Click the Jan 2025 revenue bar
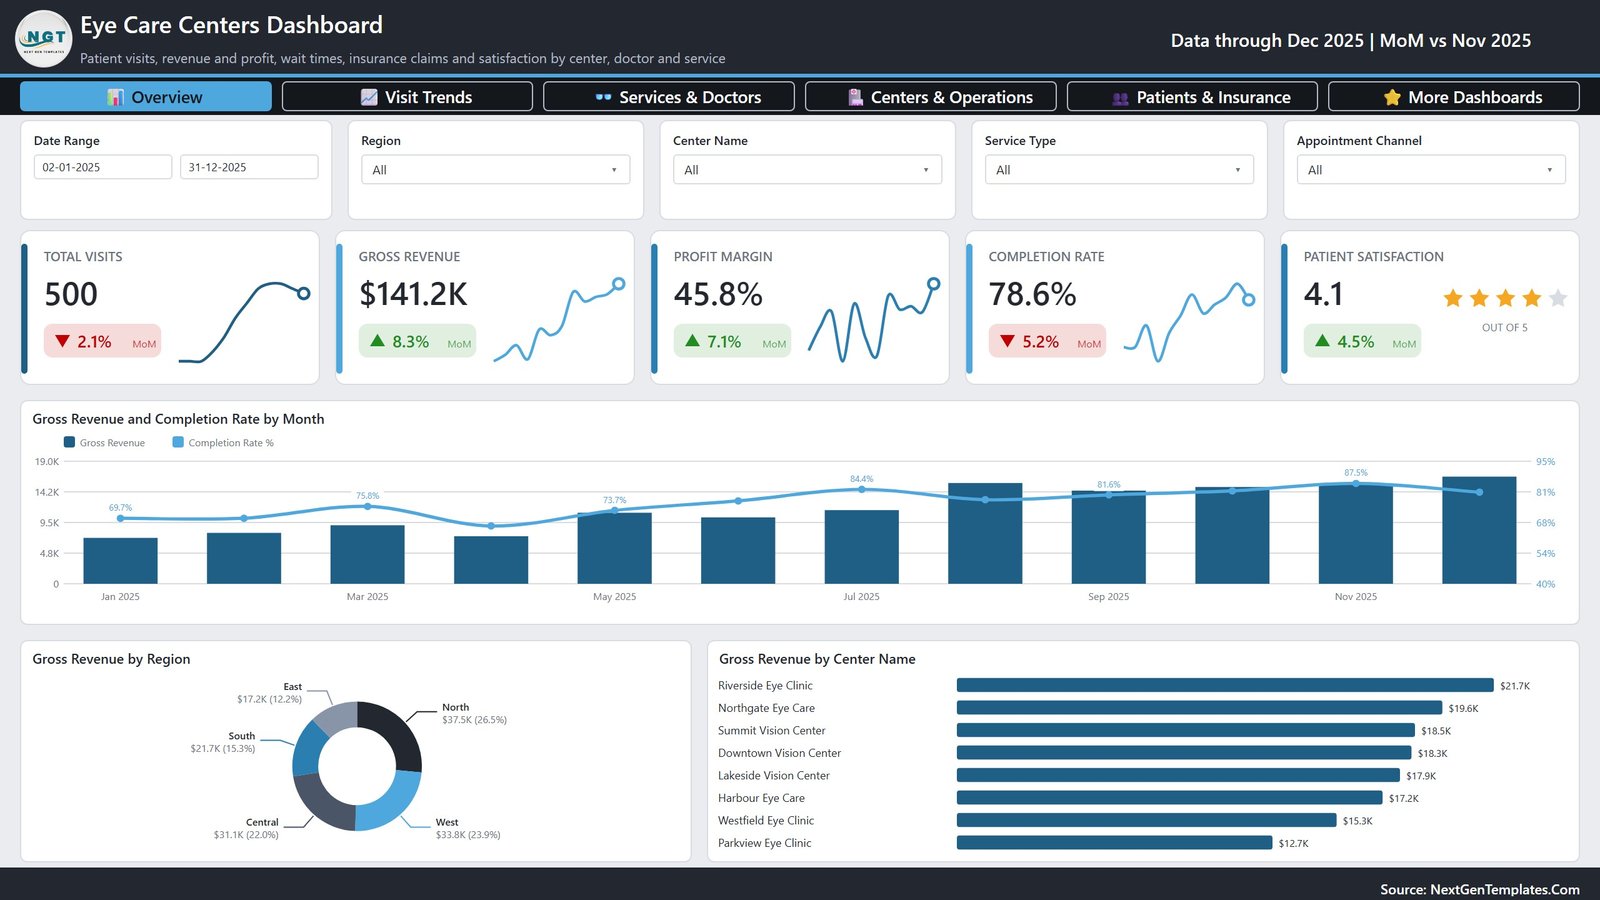 click(x=120, y=561)
